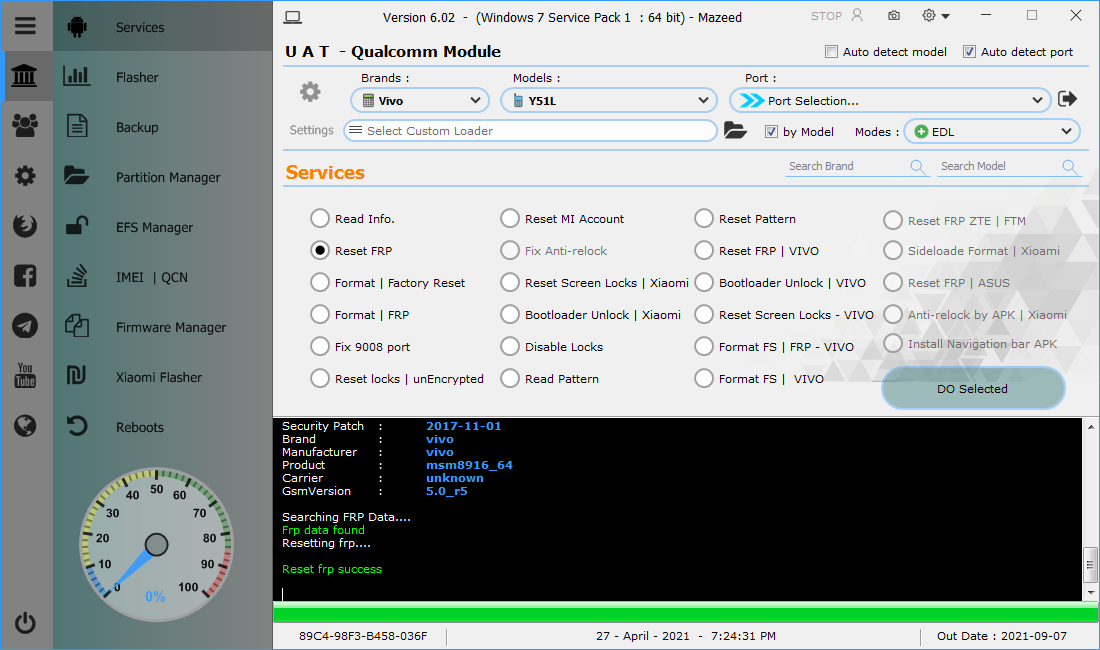Open Firmware Manager menu item

tap(170, 327)
